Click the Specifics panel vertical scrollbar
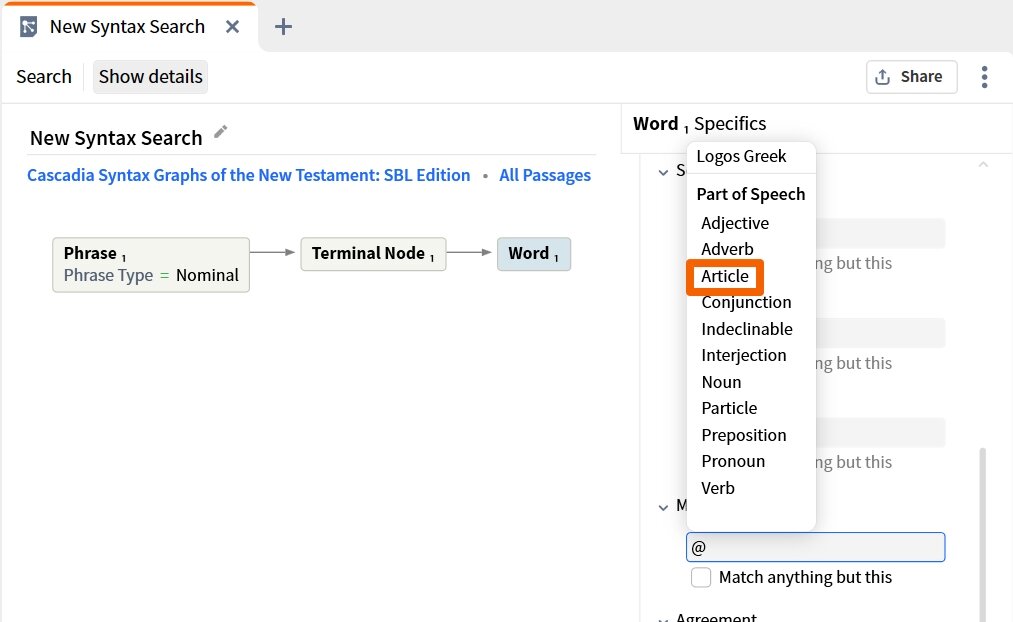The image size is (1013, 622). coord(983,533)
